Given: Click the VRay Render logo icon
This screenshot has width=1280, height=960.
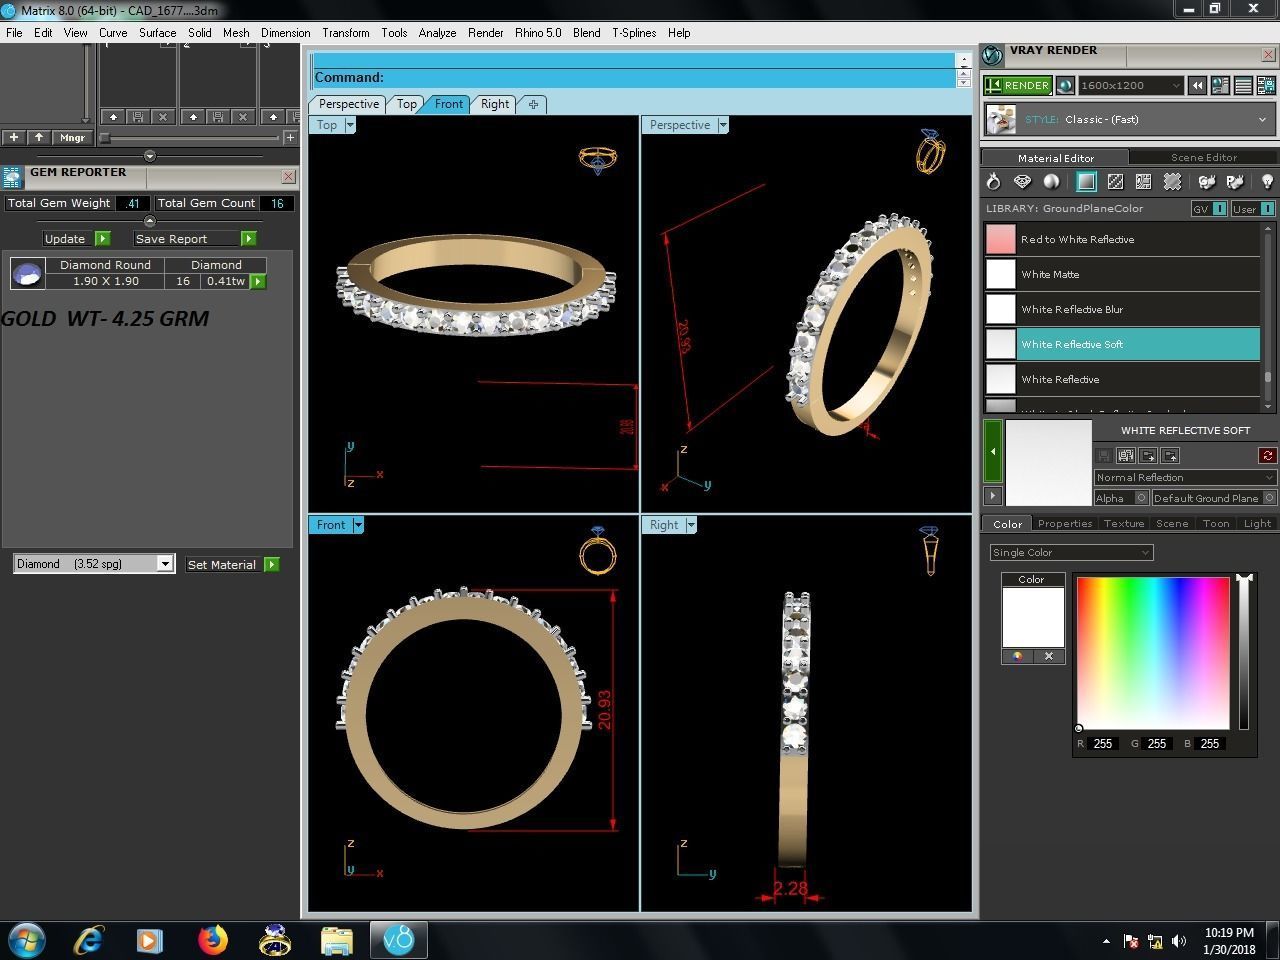Looking at the screenshot, I should coord(992,55).
